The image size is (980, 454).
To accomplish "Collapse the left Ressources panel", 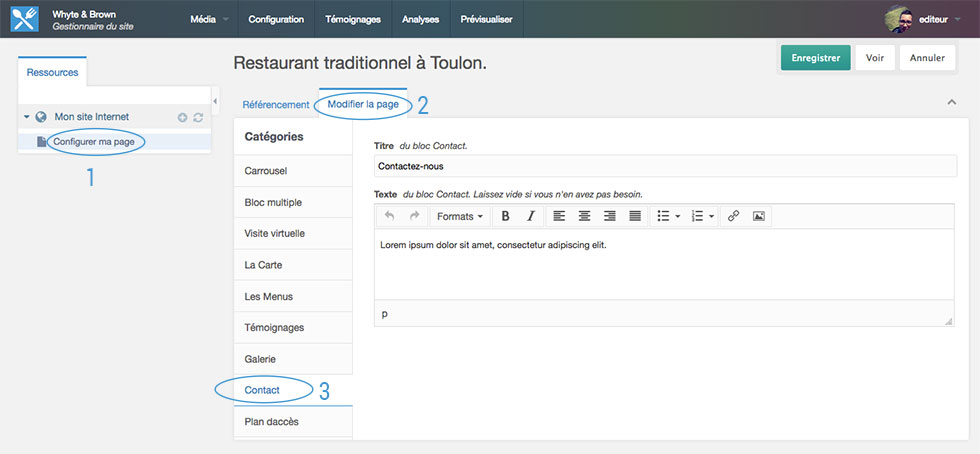I will [x=215, y=100].
